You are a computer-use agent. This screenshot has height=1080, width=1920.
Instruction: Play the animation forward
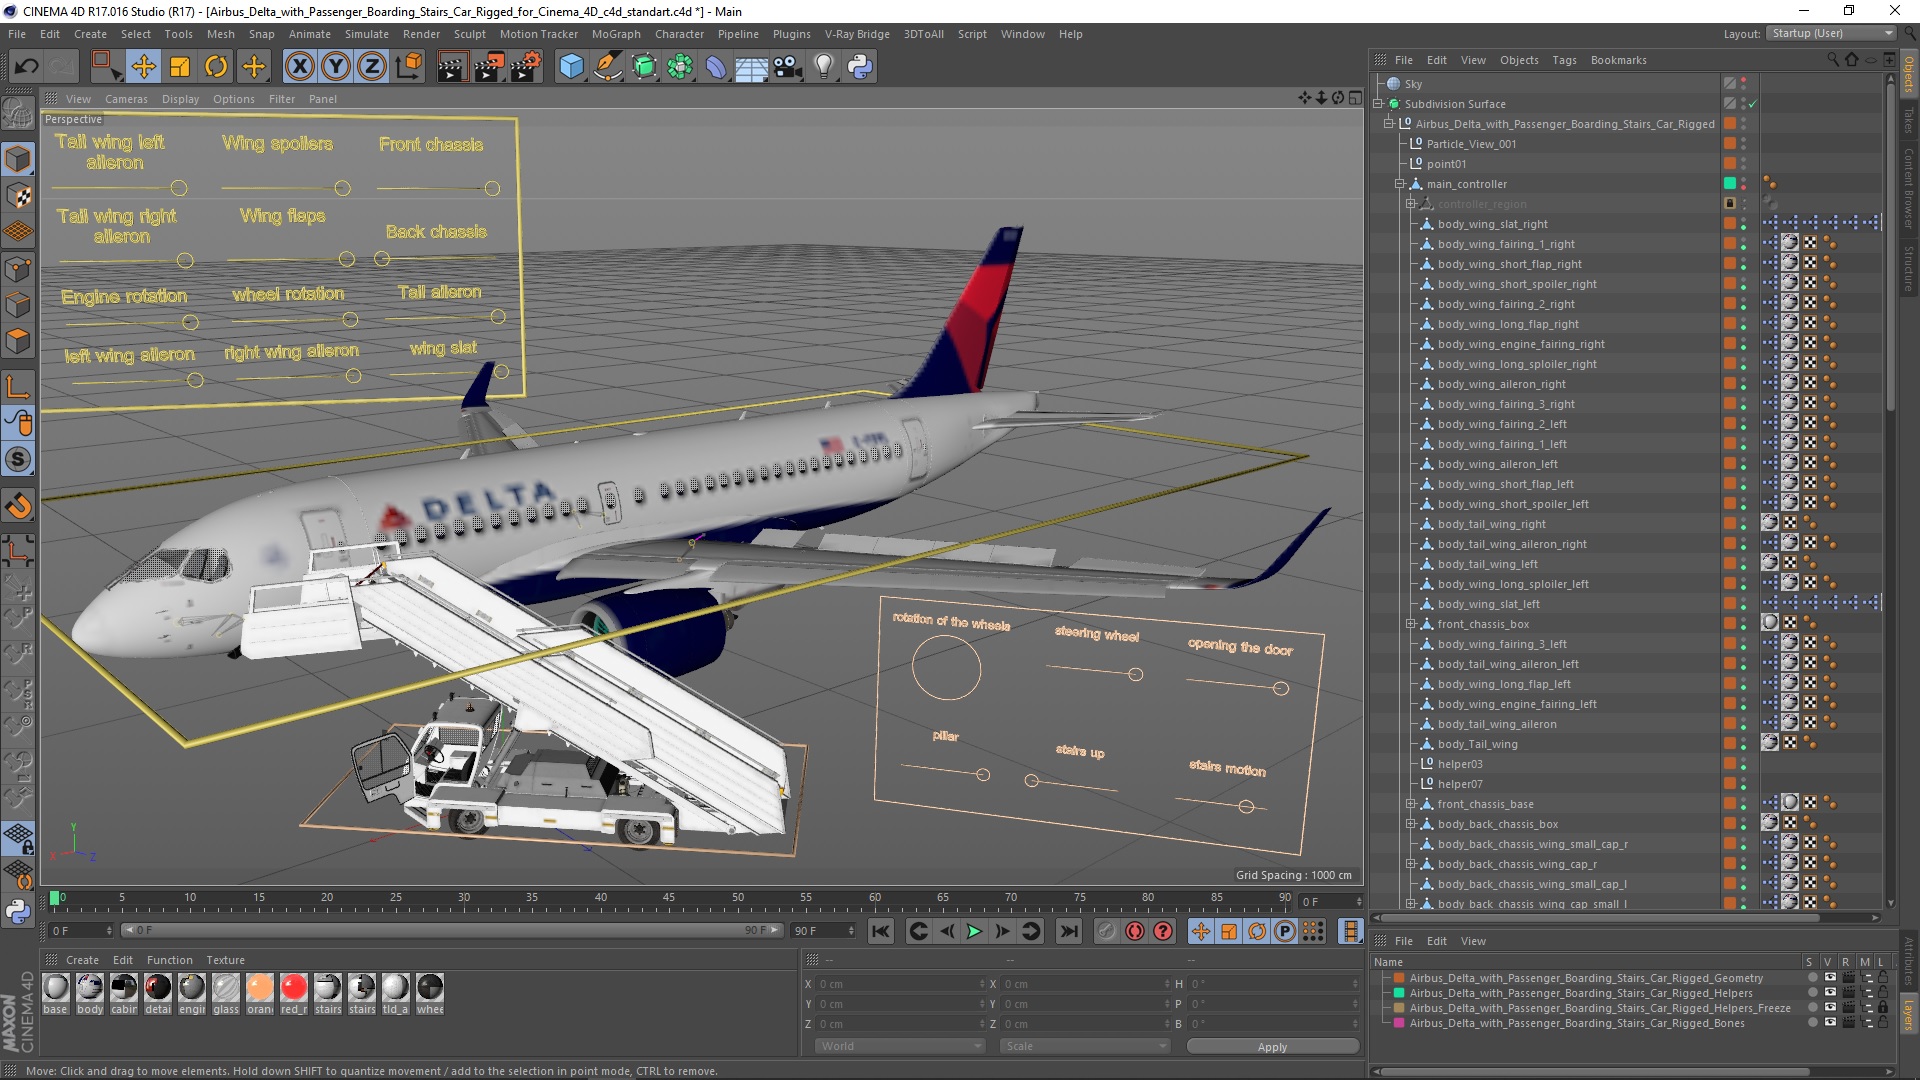point(974,931)
